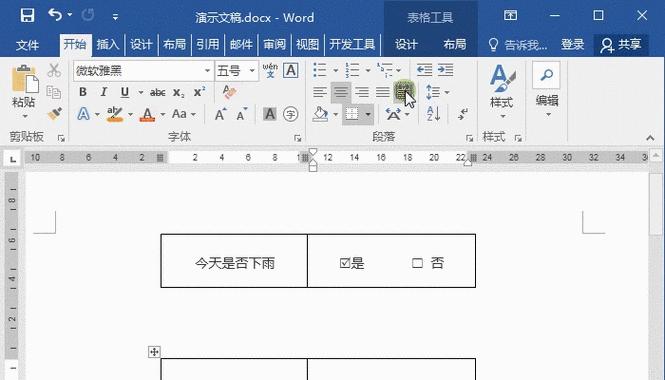Open the font size 五号 dropdown

252,70
